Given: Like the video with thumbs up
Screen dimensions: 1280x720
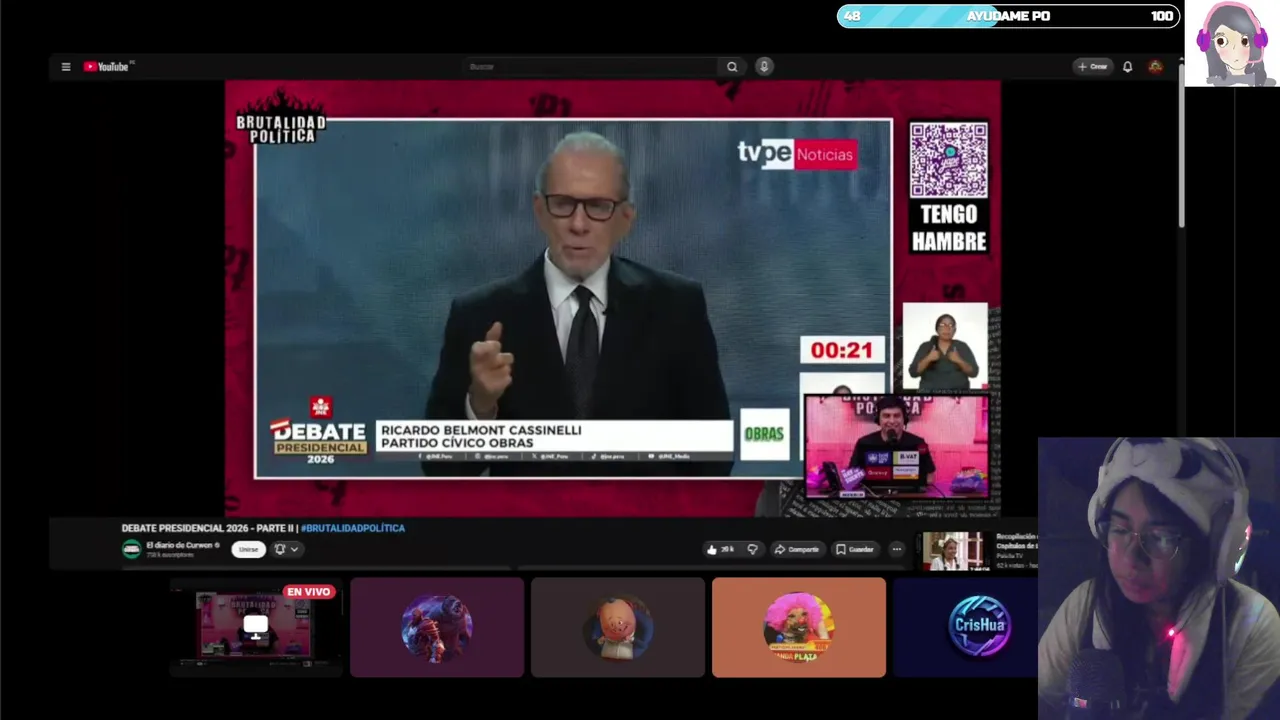Looking at the screenshot, I should click(721, 549).
